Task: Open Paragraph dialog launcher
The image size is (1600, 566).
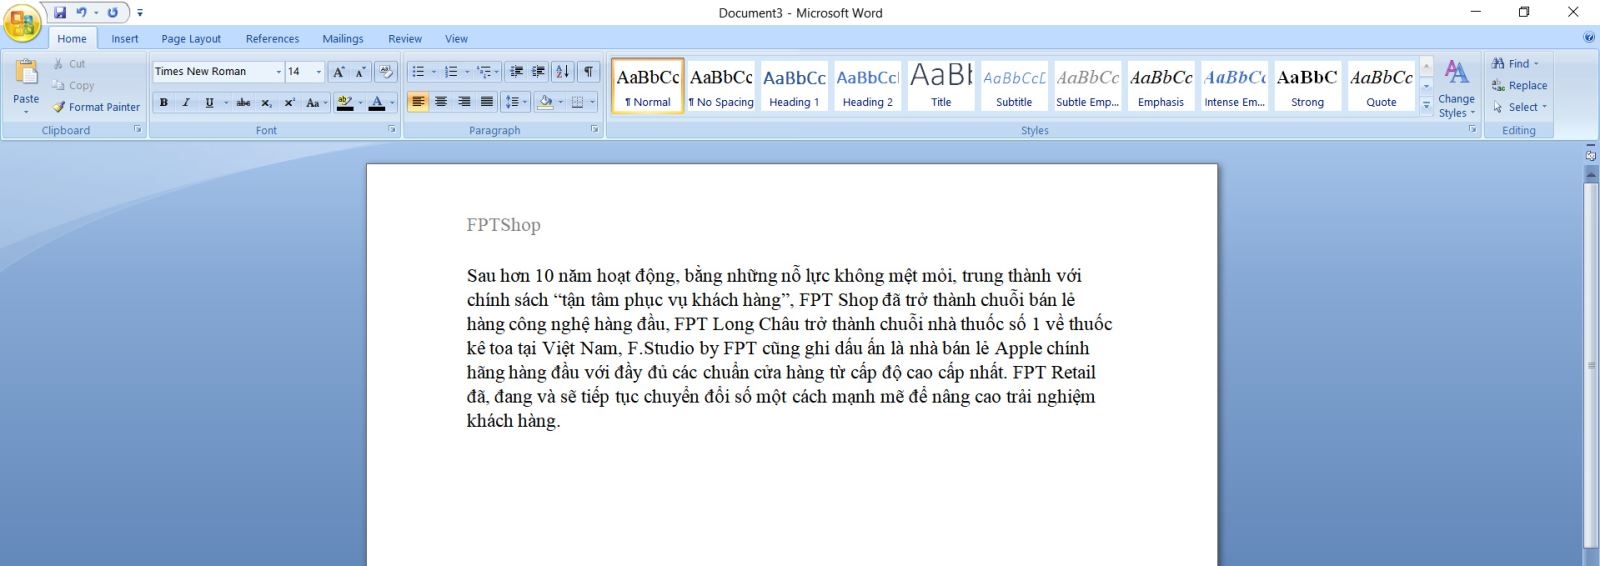Action: pos(594,130)
